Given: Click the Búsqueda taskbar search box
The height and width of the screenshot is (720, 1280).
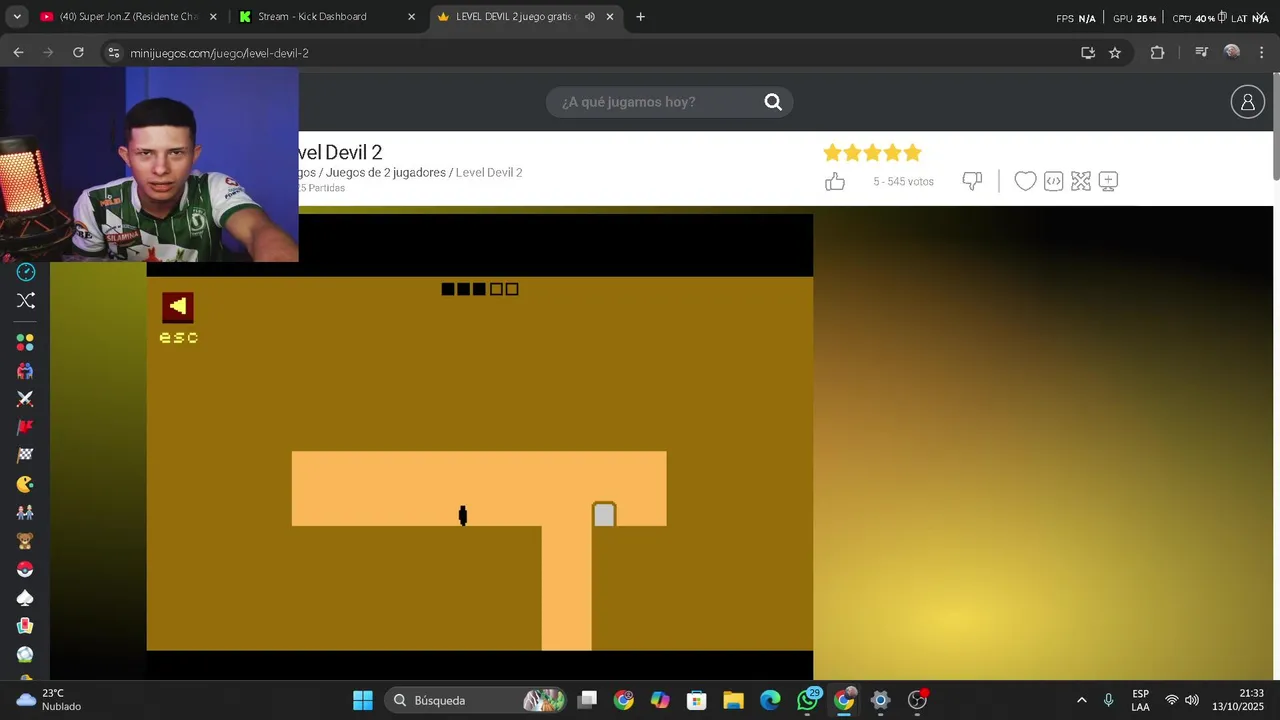Looking at the screenshot, I should (477, 700).
